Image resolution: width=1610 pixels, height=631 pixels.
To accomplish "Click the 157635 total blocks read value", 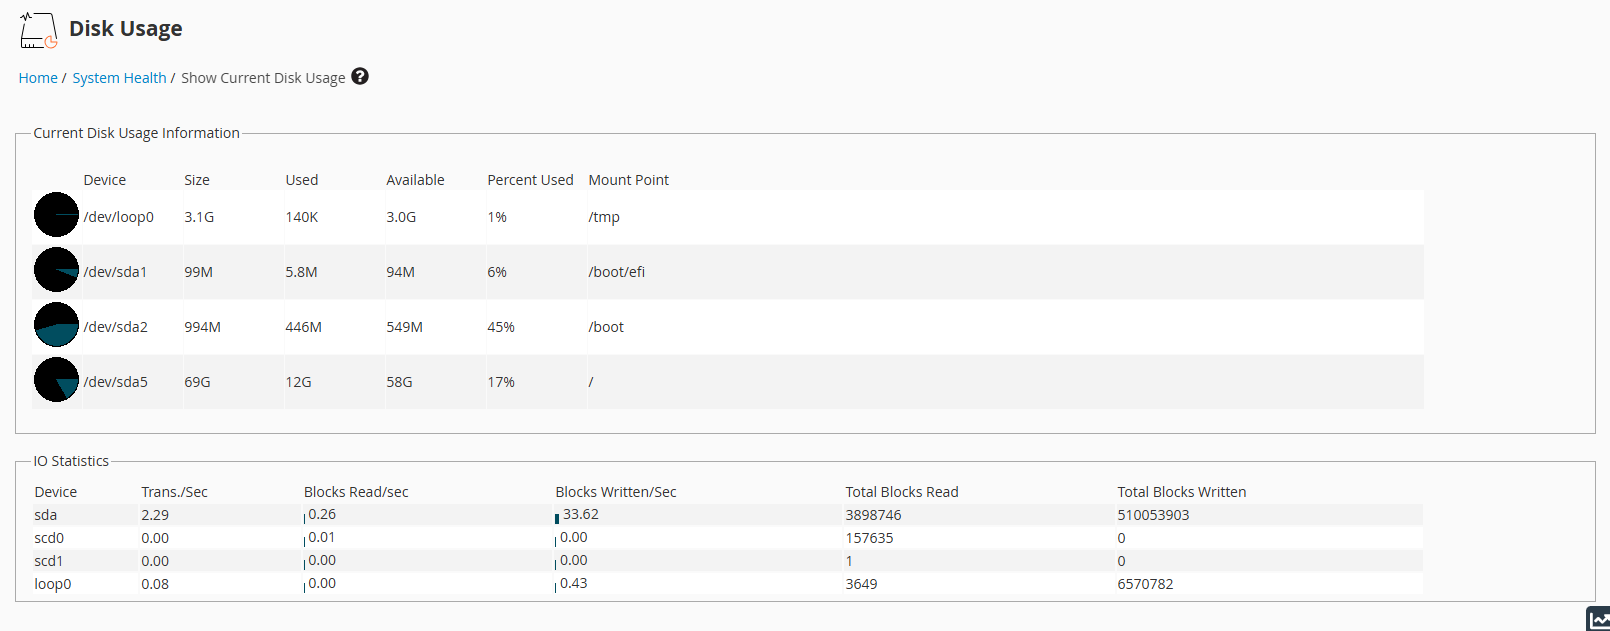I will (869, 538).
